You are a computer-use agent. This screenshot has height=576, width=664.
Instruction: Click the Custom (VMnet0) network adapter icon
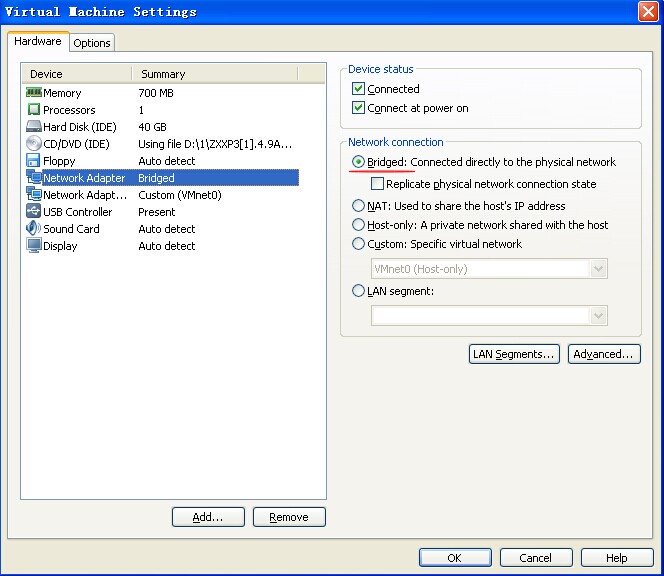click(x=34, y=194)
